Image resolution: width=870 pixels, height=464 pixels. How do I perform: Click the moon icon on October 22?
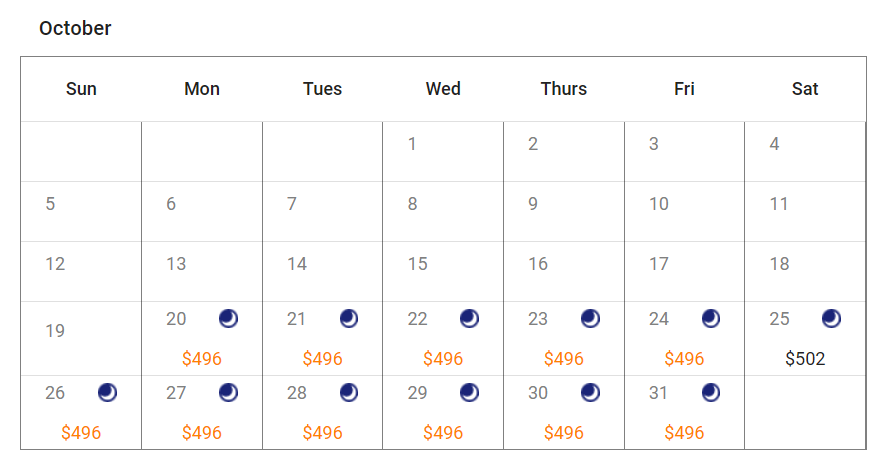point(470,319)
